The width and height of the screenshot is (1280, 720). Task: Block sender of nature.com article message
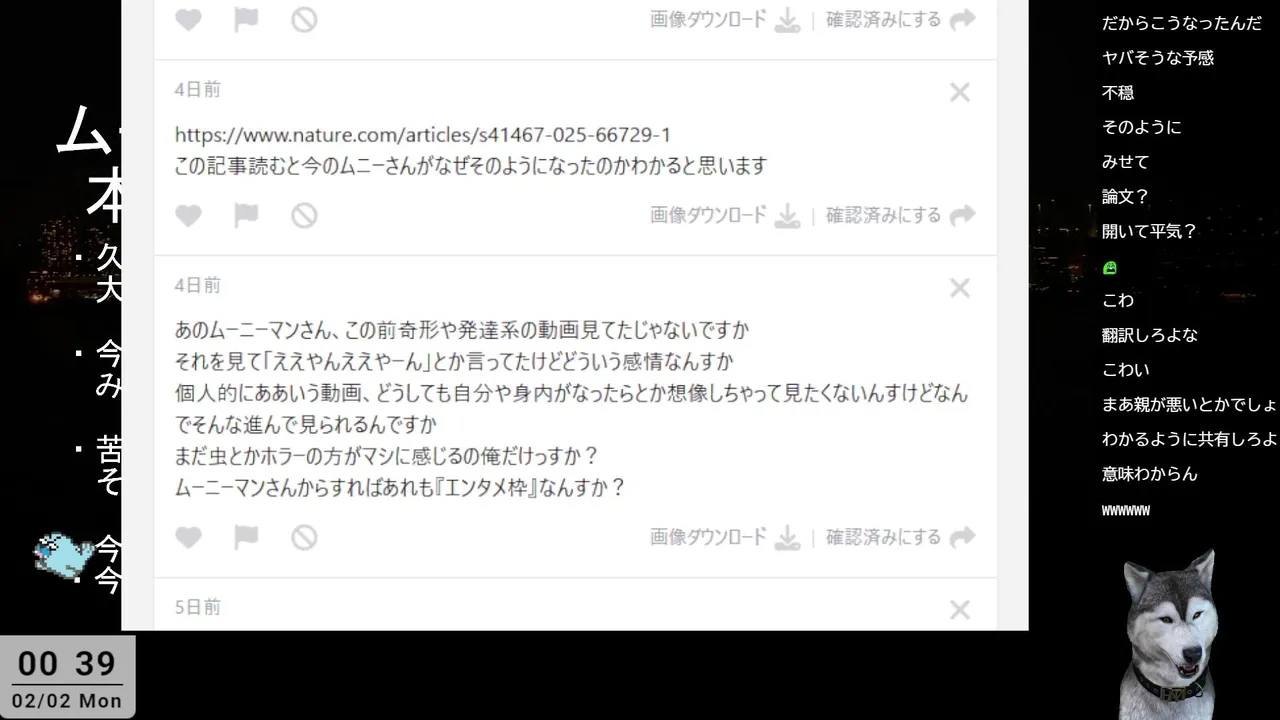click(x=304, y=216)
